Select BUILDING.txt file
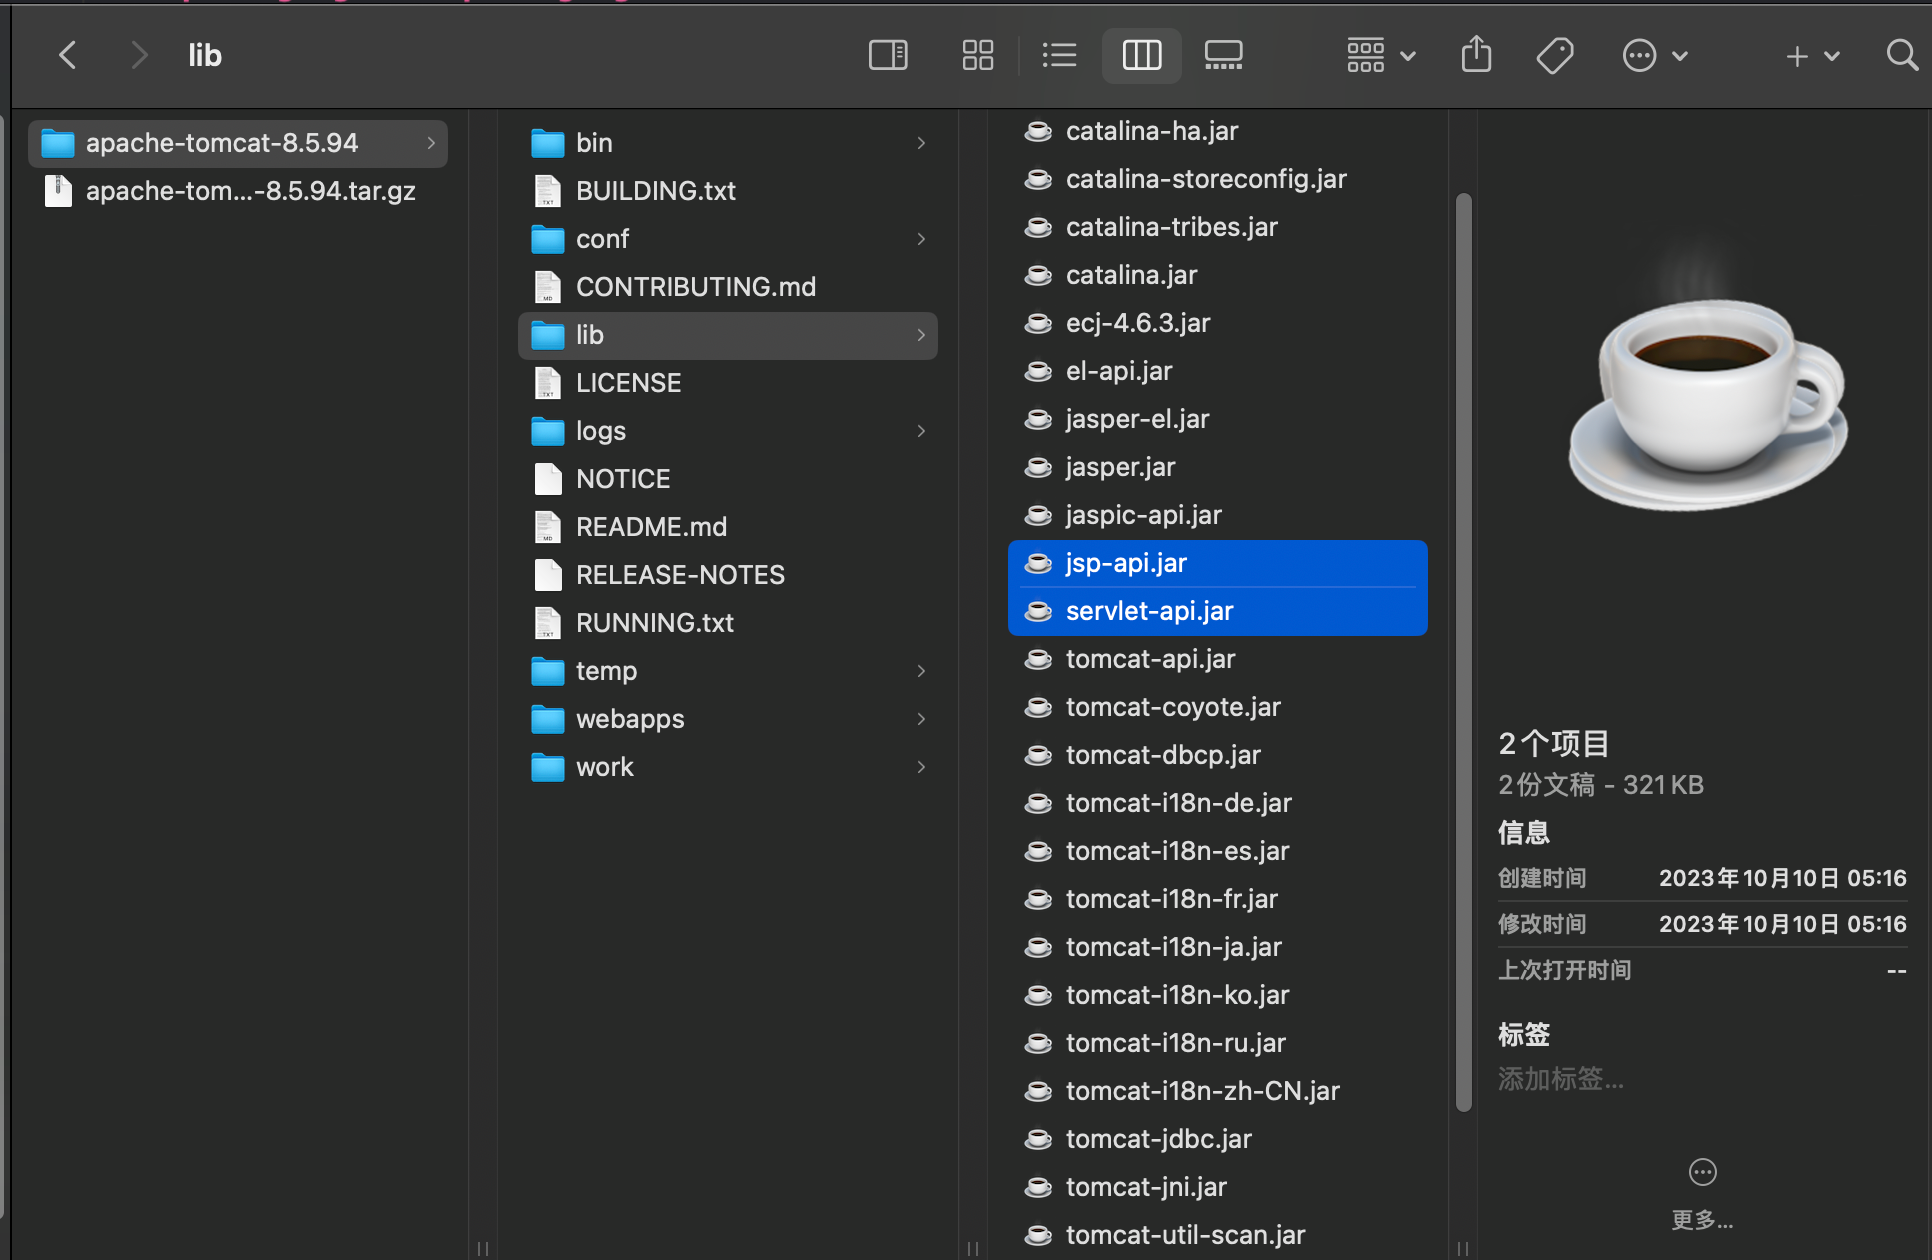 point(728,191)
